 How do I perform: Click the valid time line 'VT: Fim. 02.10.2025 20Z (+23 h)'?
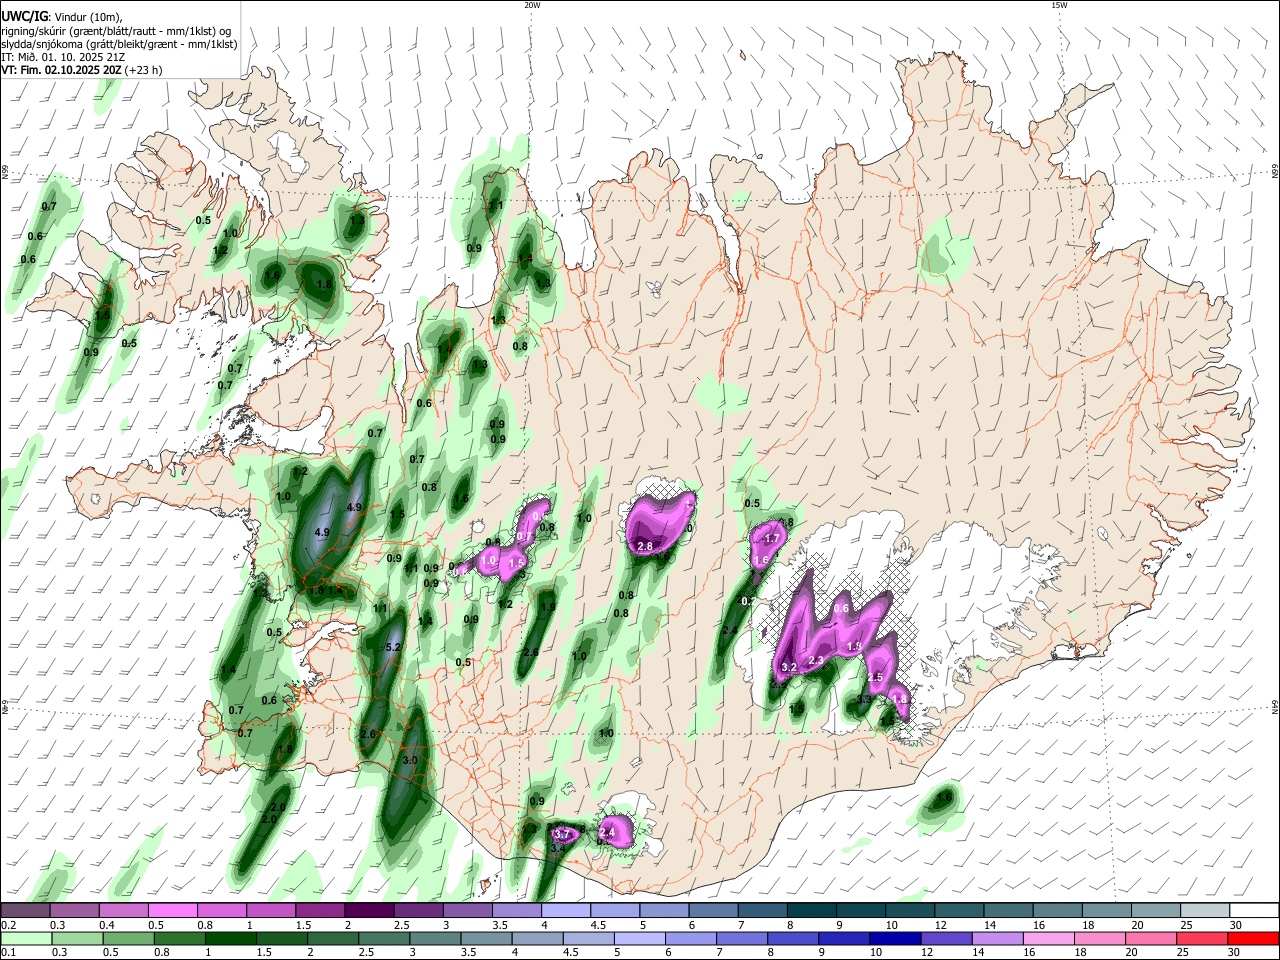tap(81, 70)
